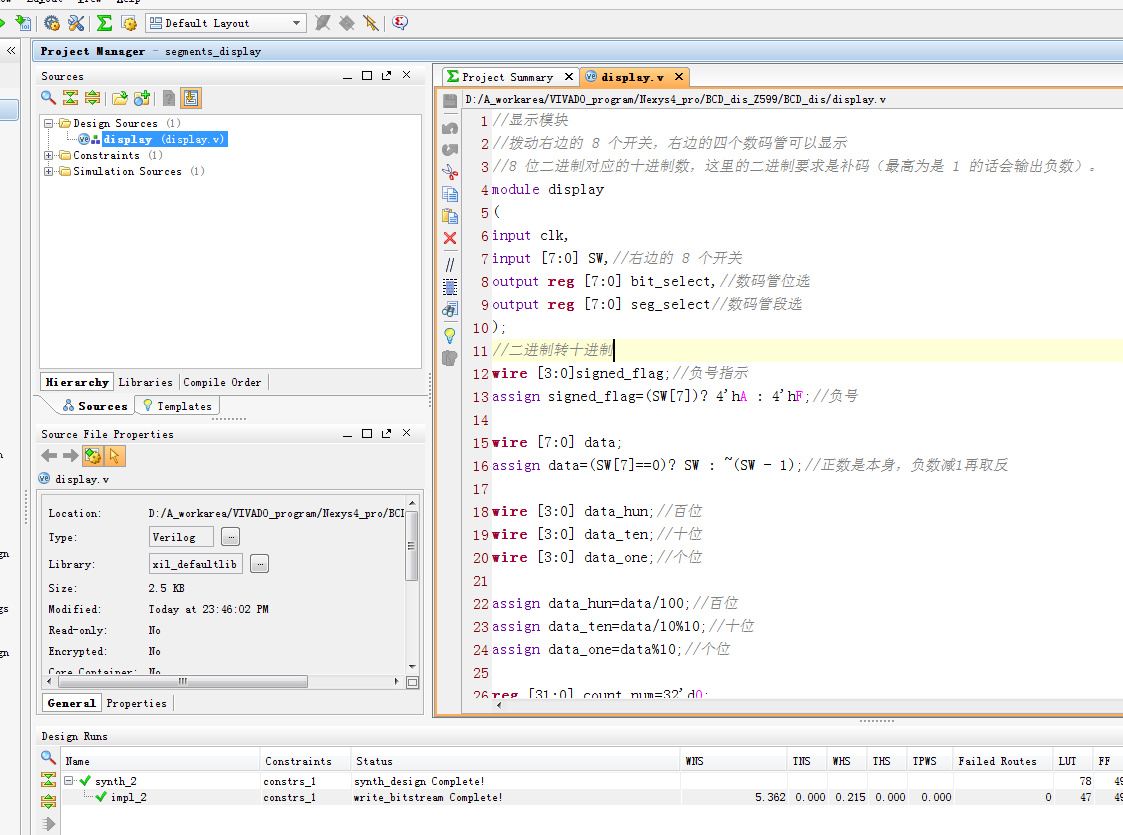Expand the Constraints folder

pyautogui.click(x=49, y=155)
